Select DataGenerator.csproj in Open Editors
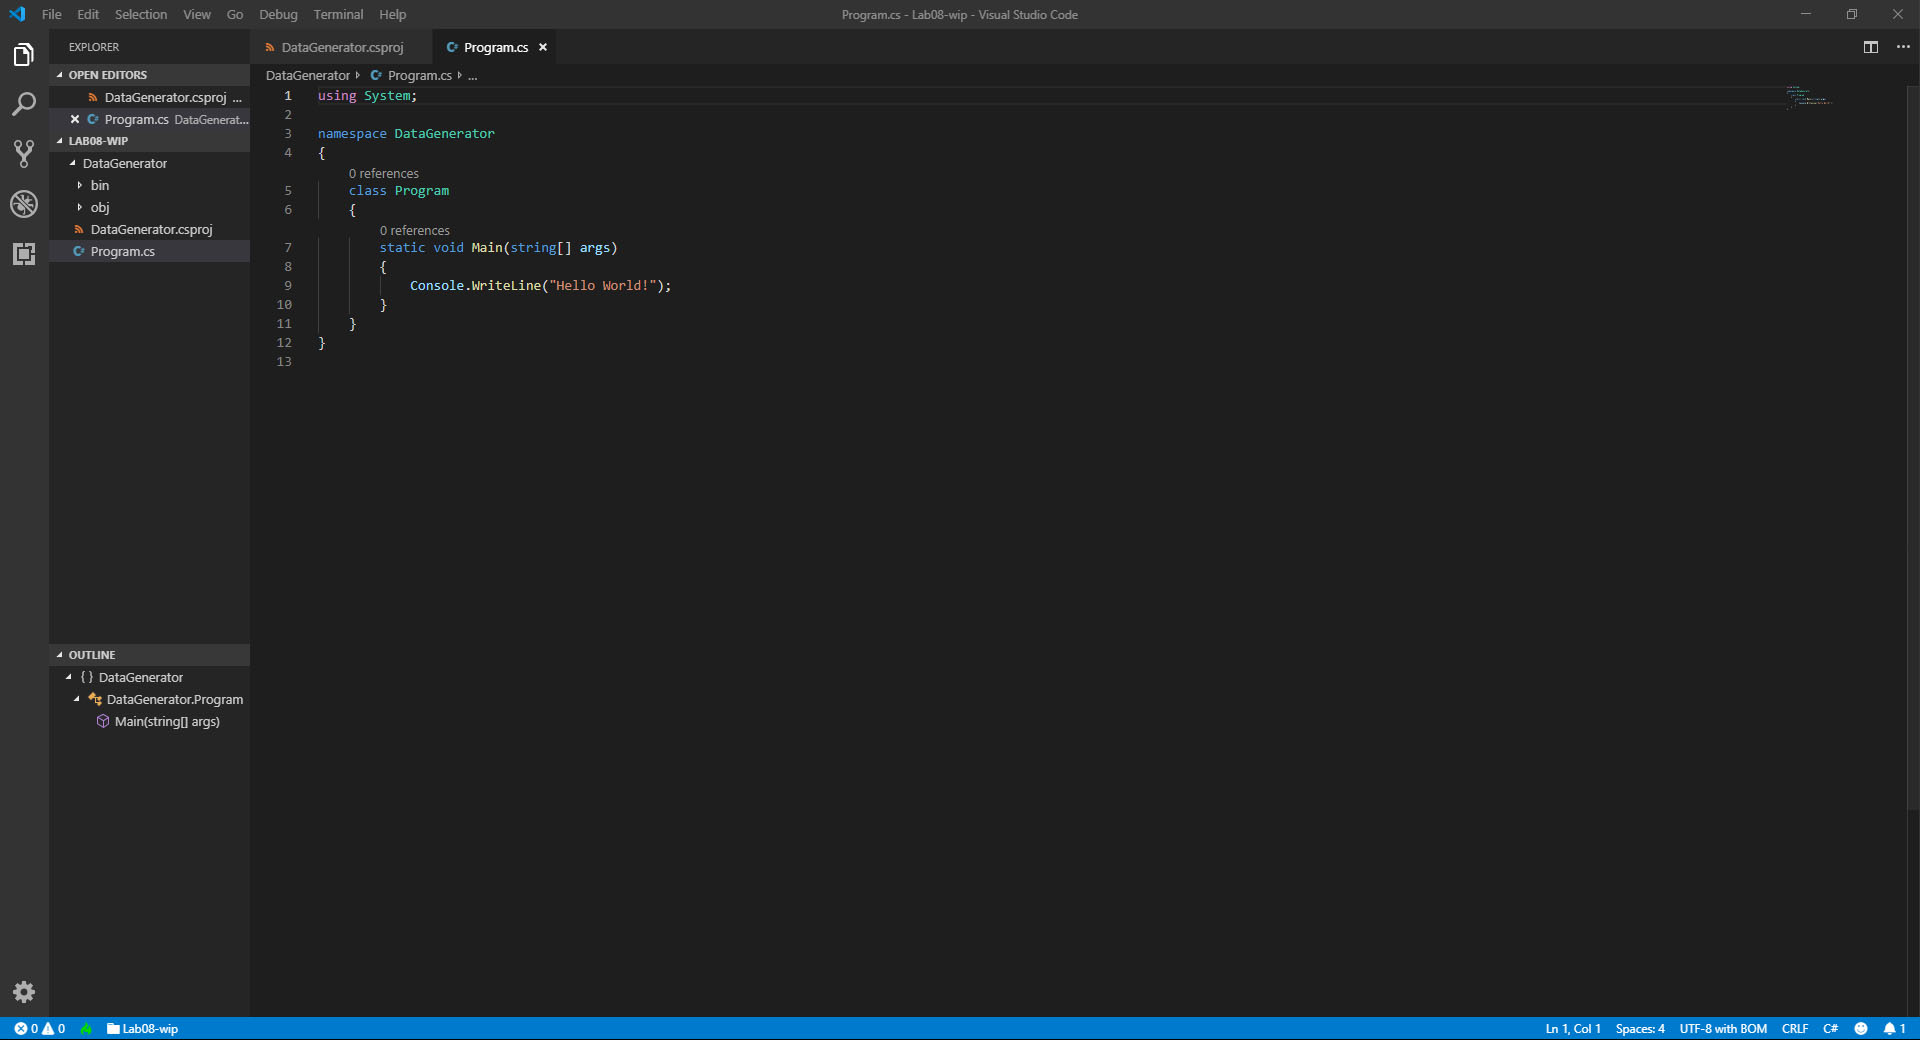The width and height of the screenshot is (1920, 1040). (150, 97)
